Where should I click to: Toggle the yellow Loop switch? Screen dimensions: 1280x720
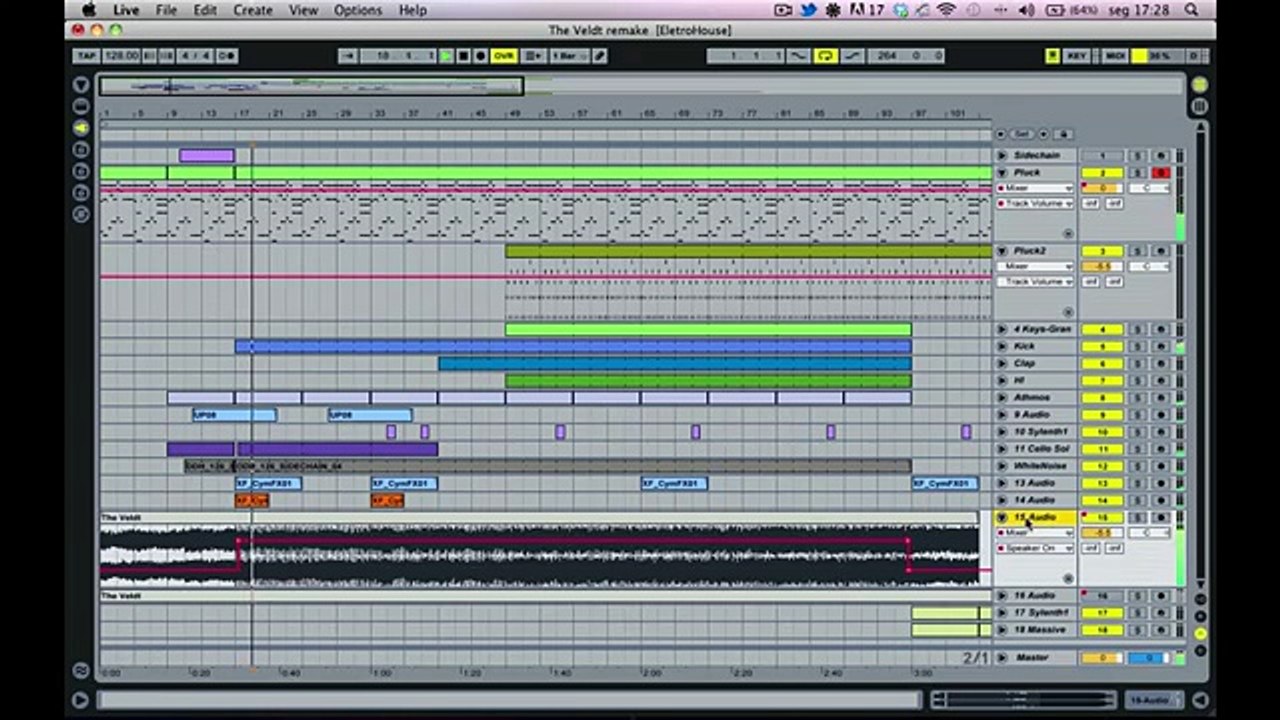point(826,56)
